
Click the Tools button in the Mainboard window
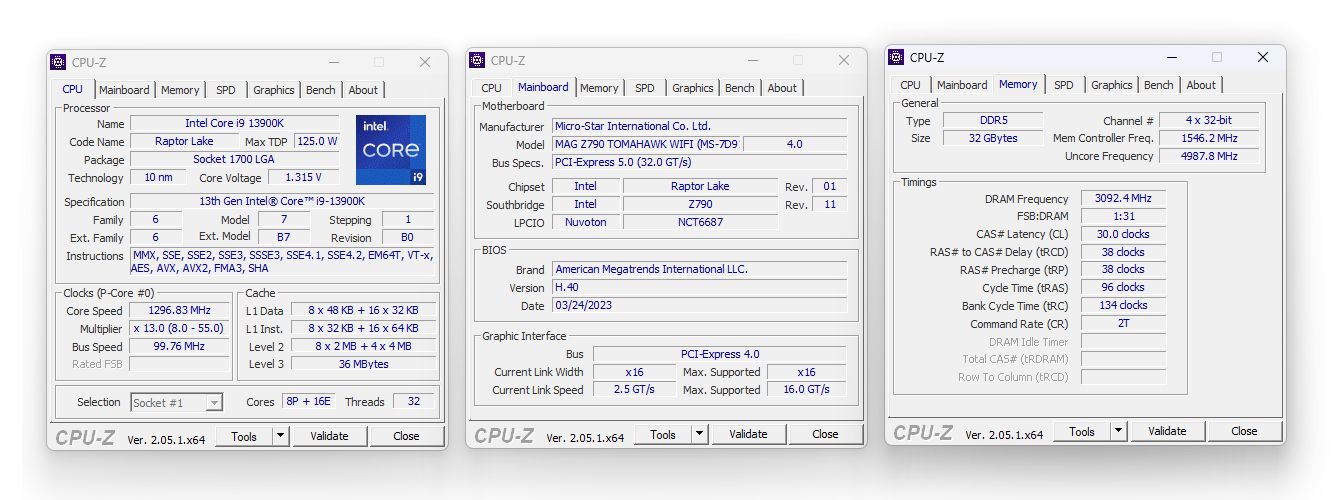tap(663, 434)
